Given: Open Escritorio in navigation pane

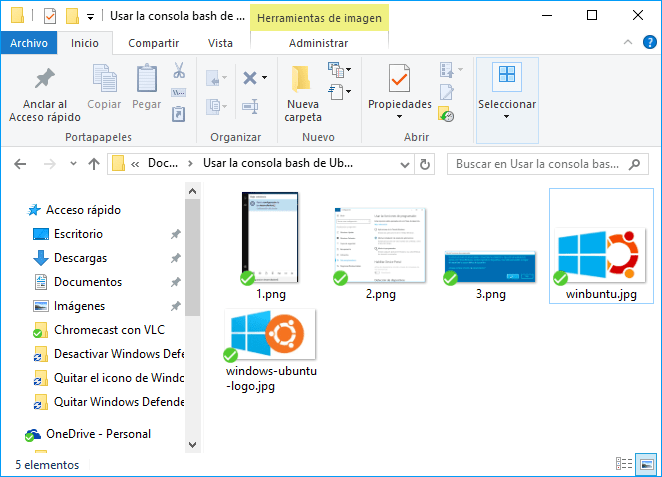Looking at the screenshot, I should pos(78,234).
